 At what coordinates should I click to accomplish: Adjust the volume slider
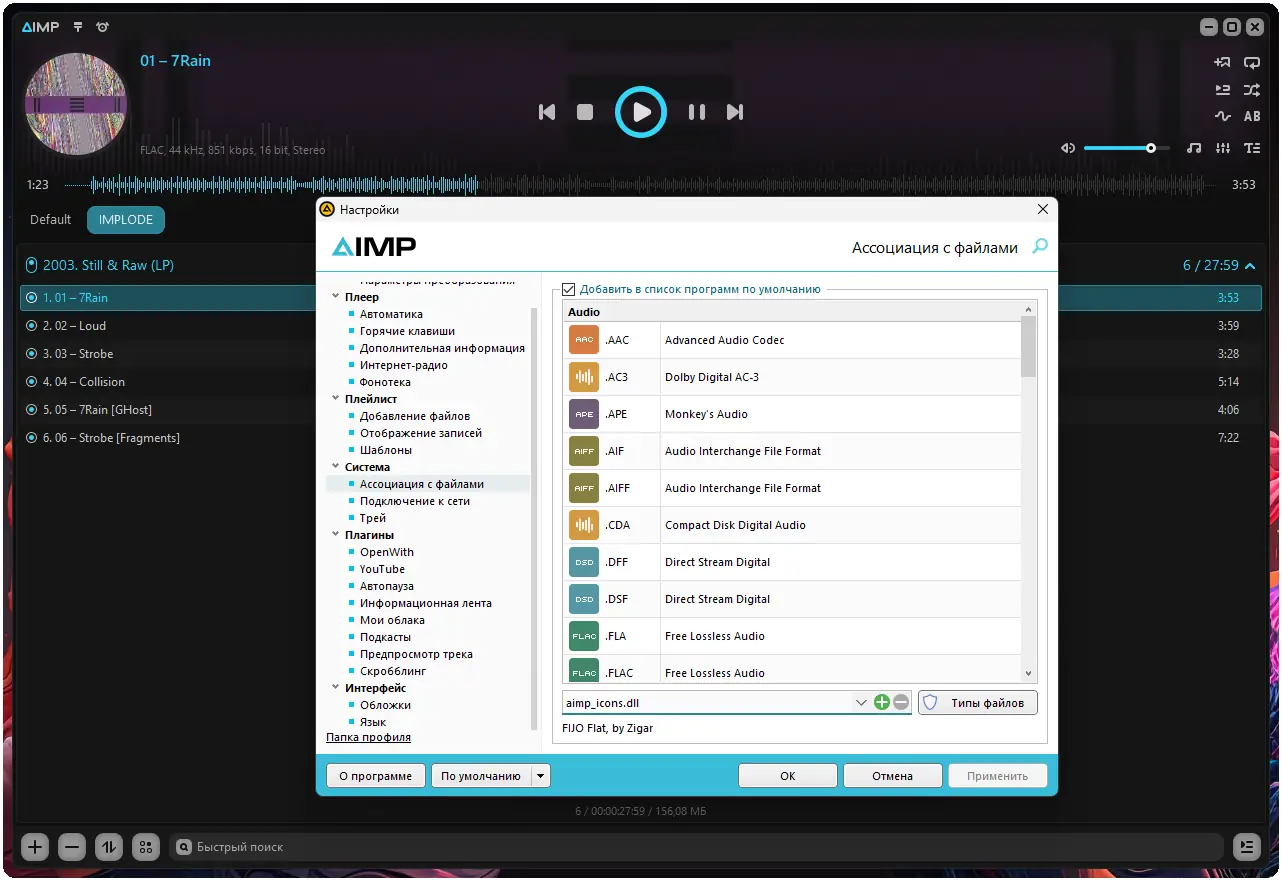tap(1153, 148)
